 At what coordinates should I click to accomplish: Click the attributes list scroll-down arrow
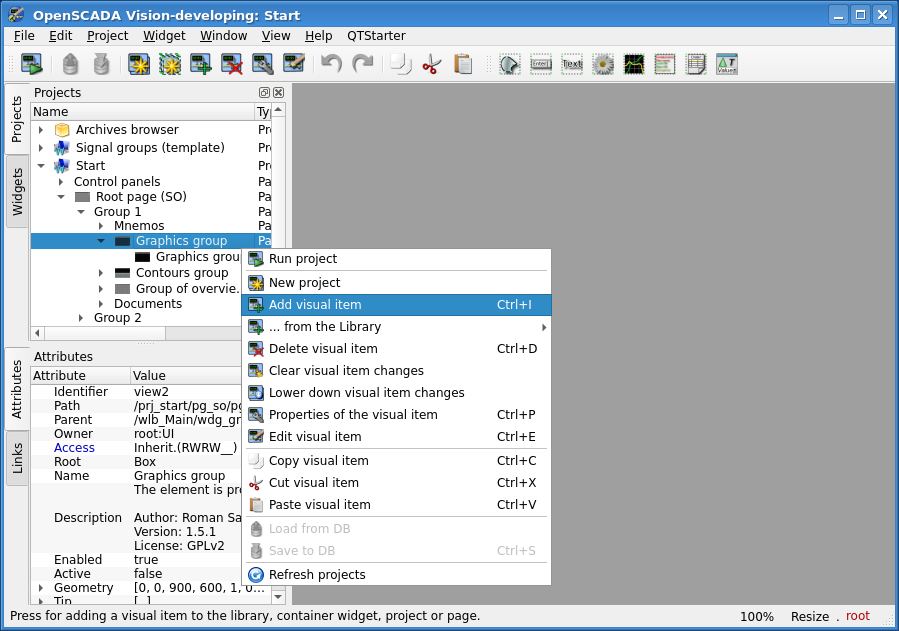[x=278, y=597]
